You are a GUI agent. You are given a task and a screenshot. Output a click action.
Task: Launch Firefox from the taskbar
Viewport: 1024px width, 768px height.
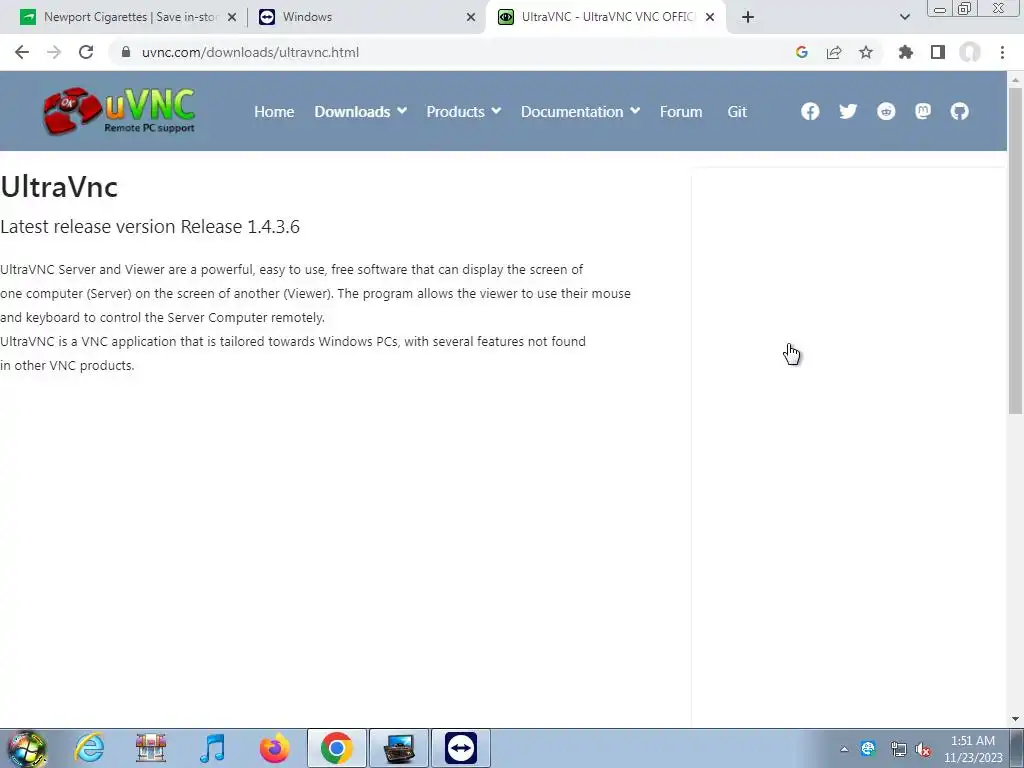click(x=274, y=748)
